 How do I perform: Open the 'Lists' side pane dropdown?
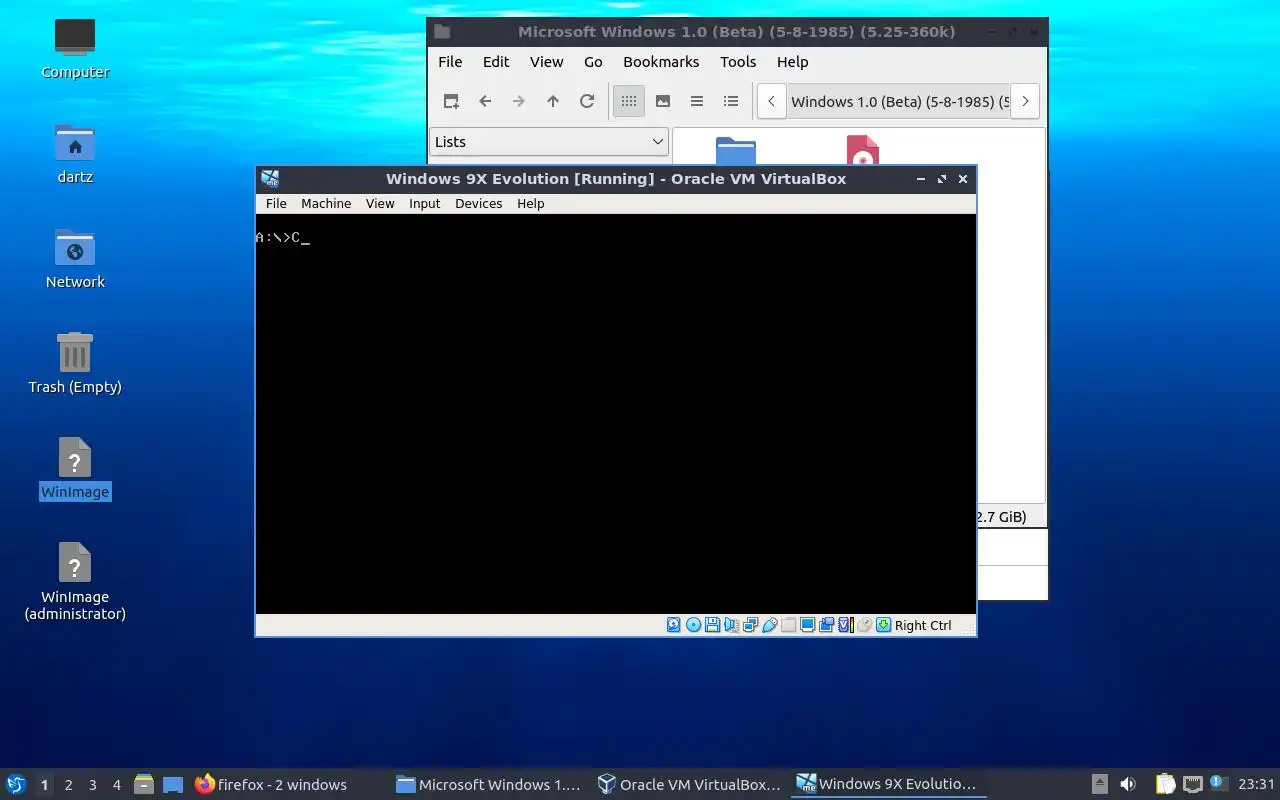pos(549,142)
